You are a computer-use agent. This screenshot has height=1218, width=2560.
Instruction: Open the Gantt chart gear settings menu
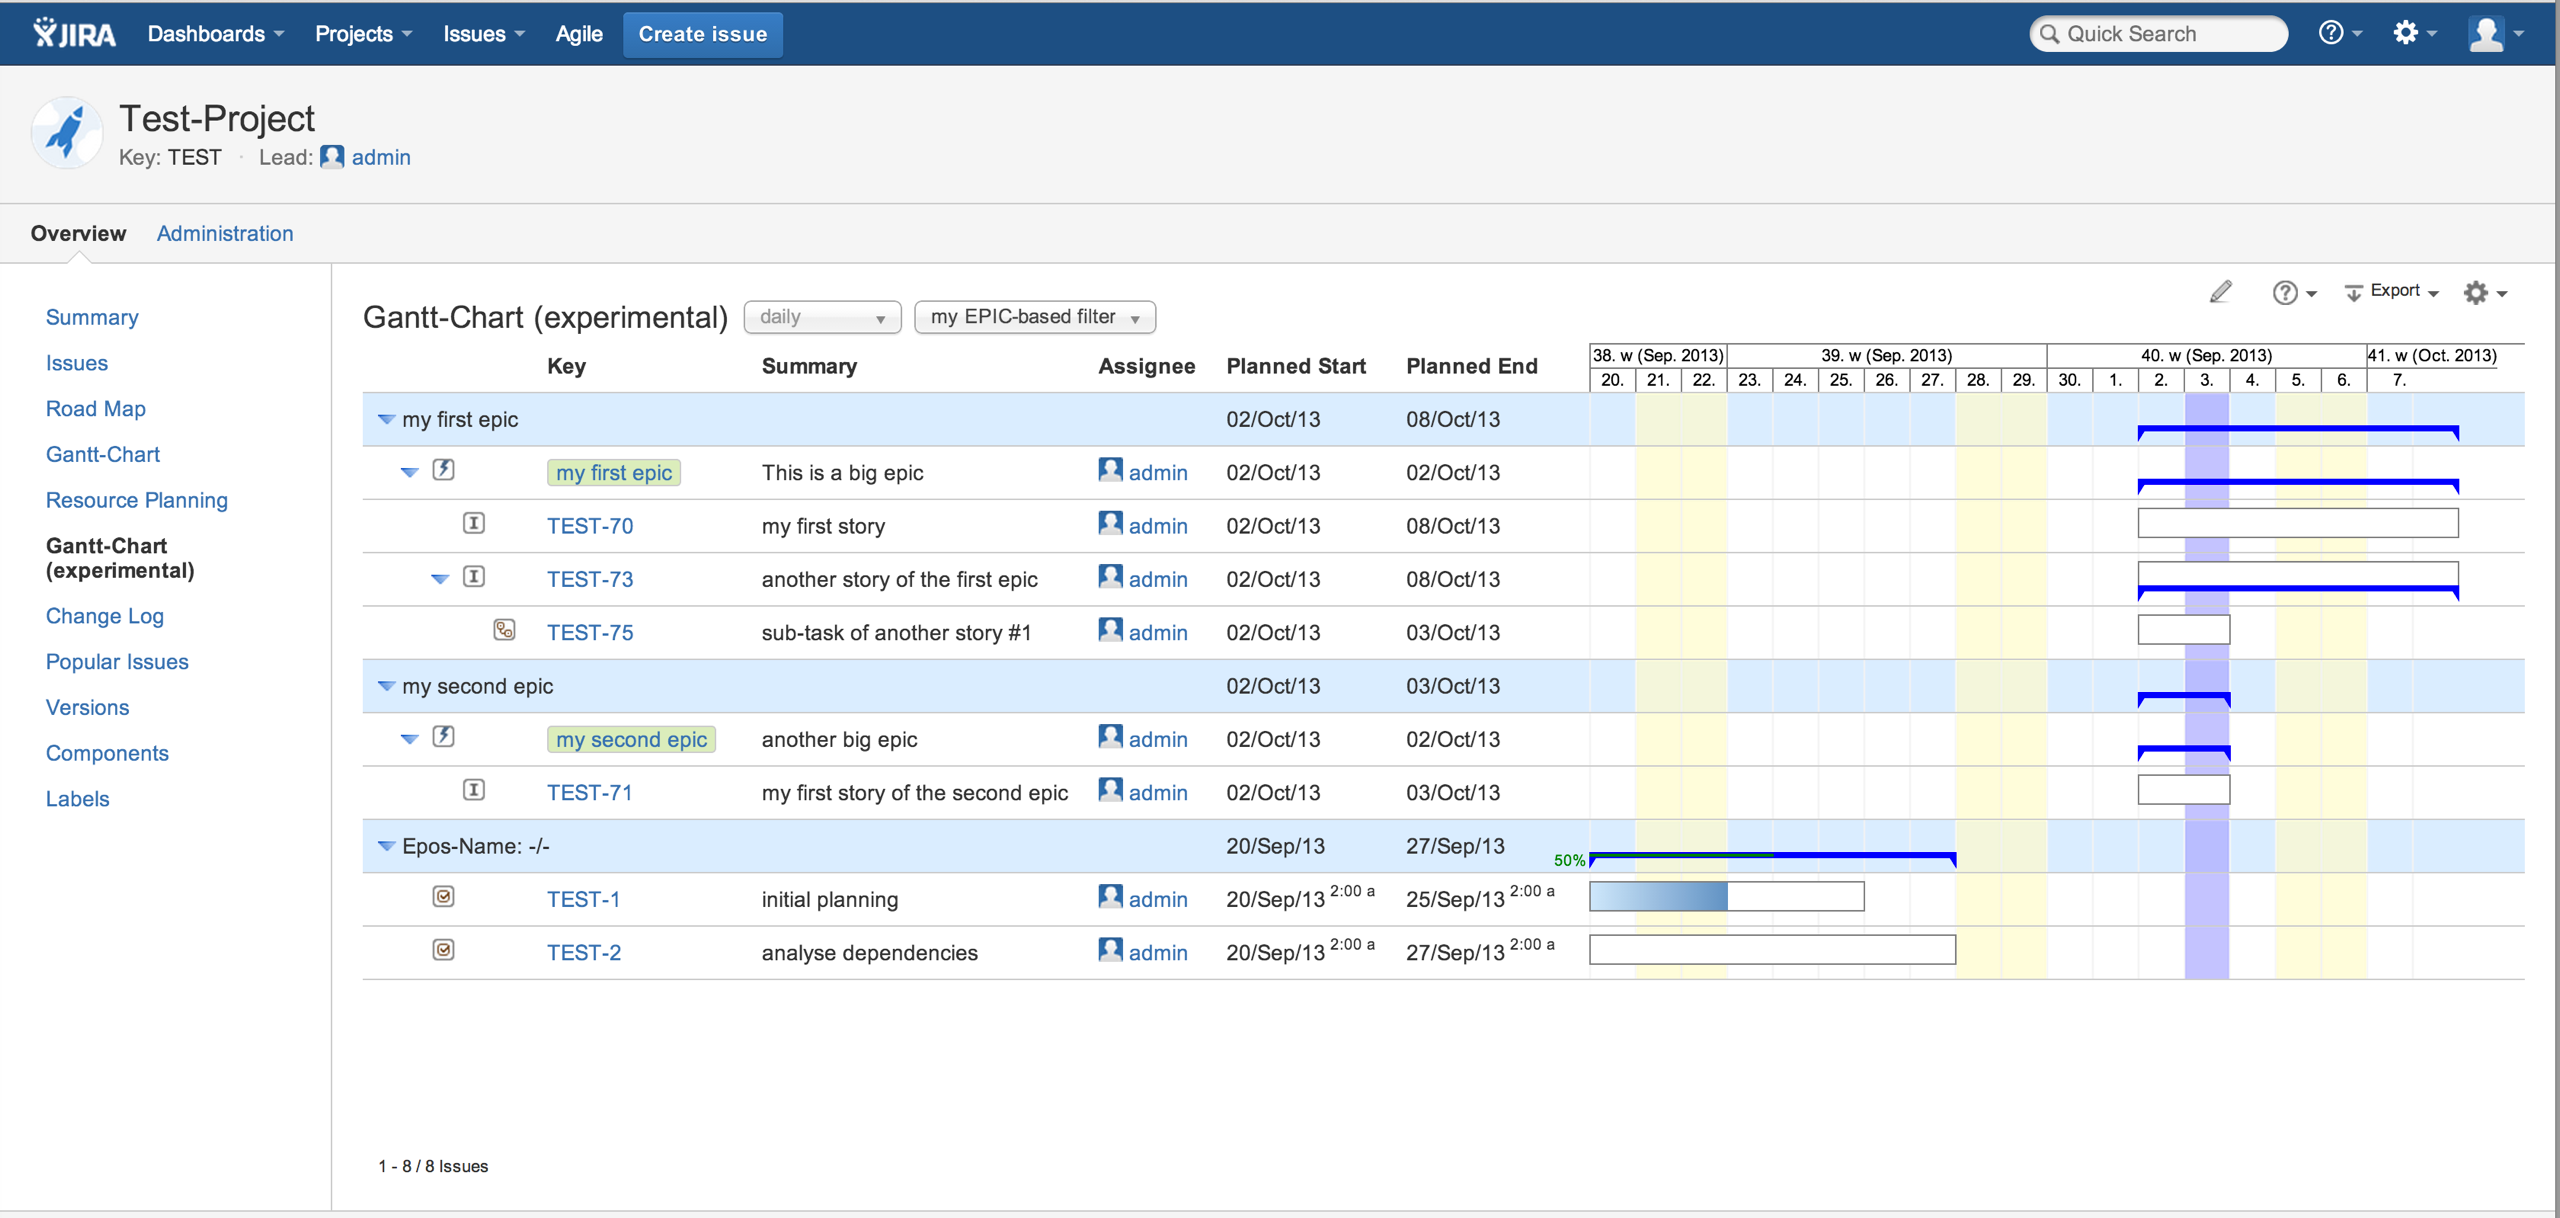[x=2485, y=292]
